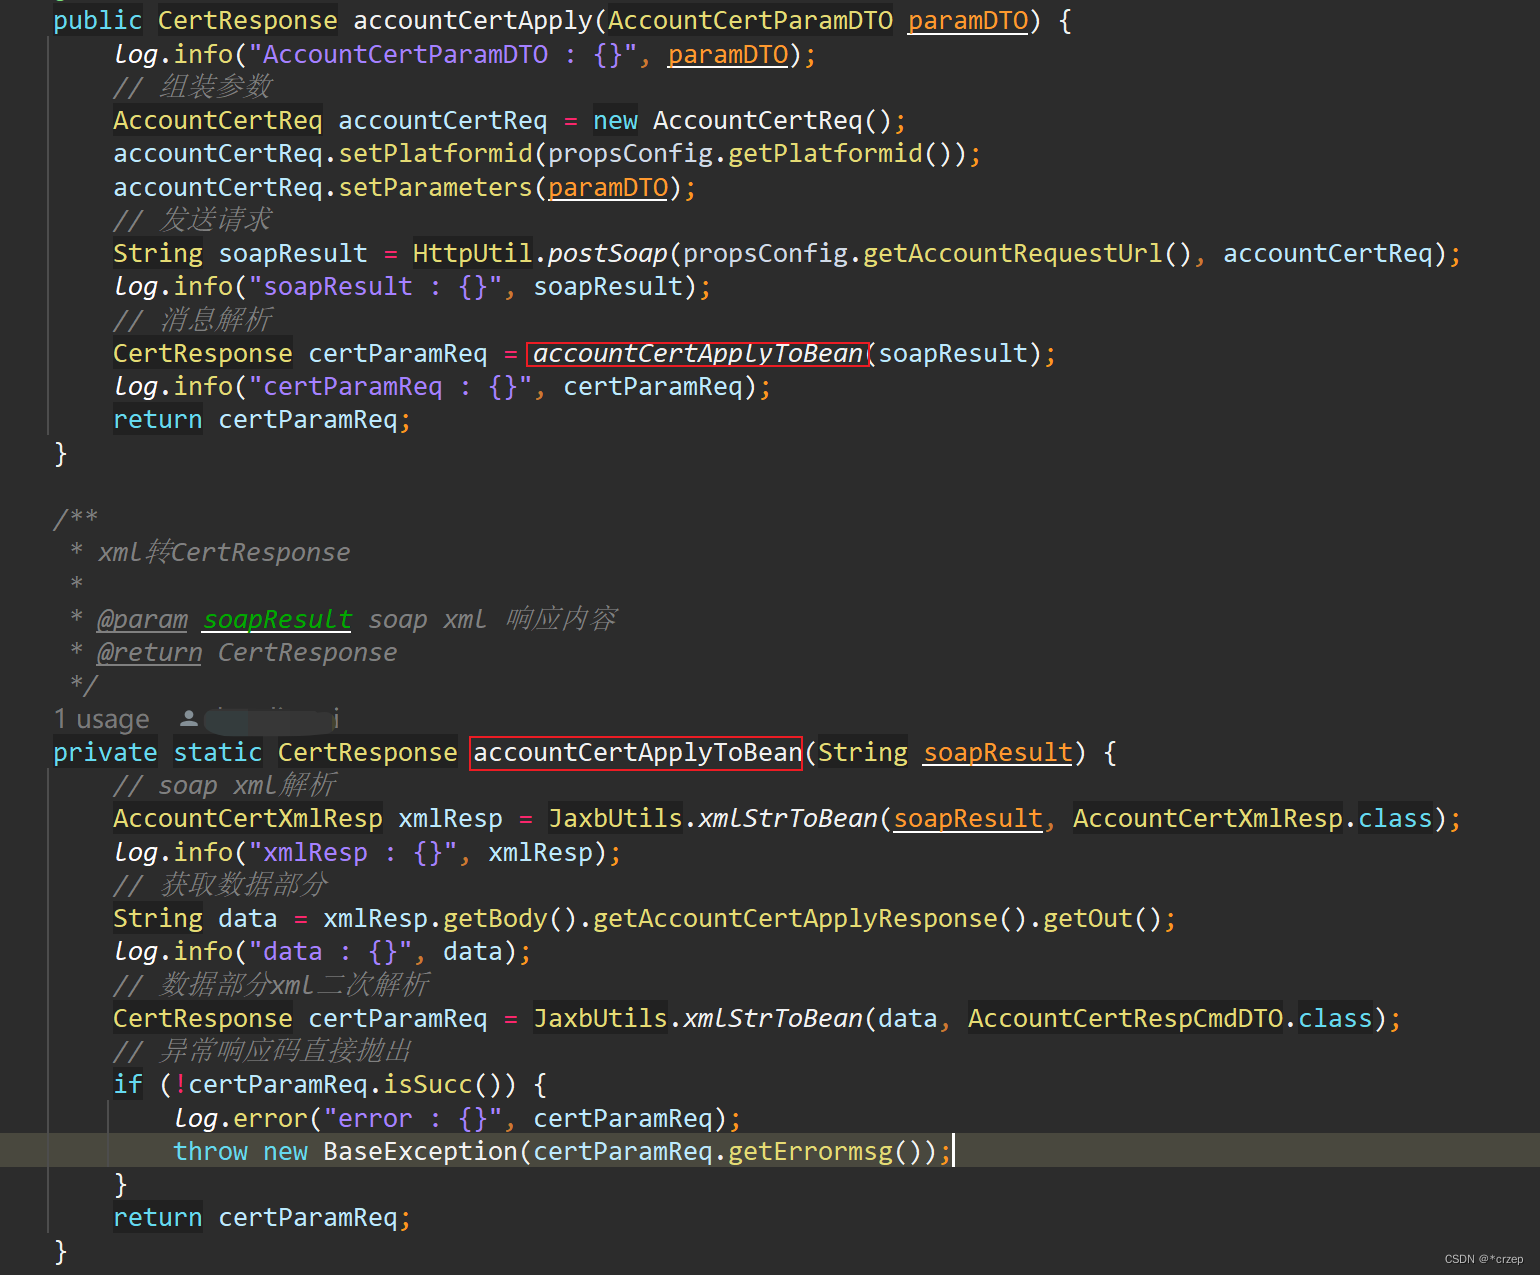The height and width of the screenshot is (1275, 1540).
Task: Click 'xml转CertResponse' Javadoc description
Action: 224,552
